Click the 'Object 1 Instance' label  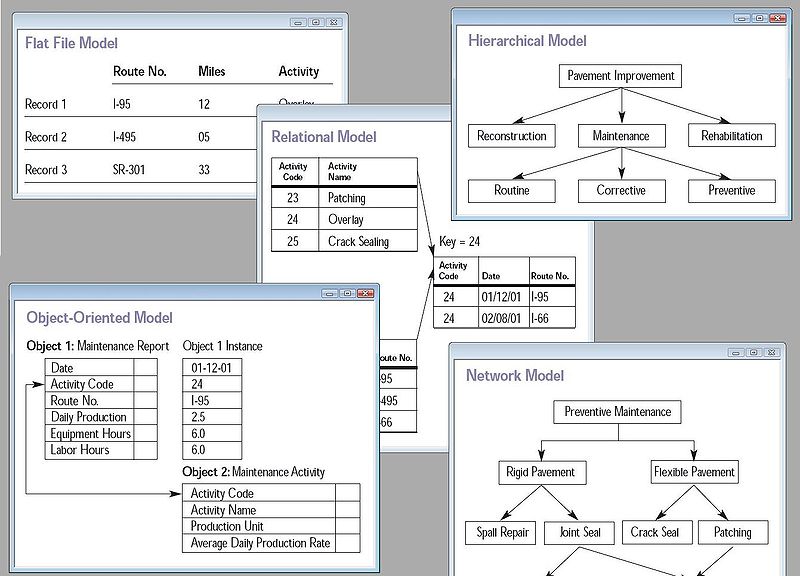pyautogui.click(x=222, y=346)
